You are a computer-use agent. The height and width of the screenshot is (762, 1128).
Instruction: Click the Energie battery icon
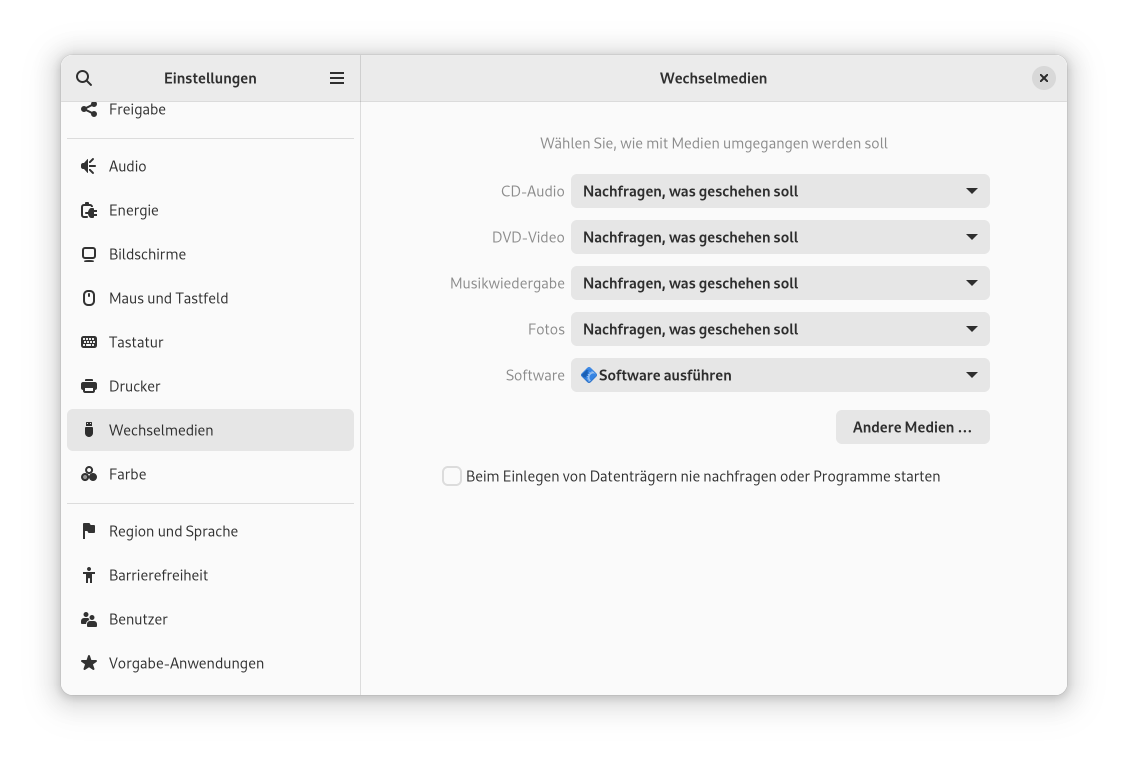tap(89, 210)
